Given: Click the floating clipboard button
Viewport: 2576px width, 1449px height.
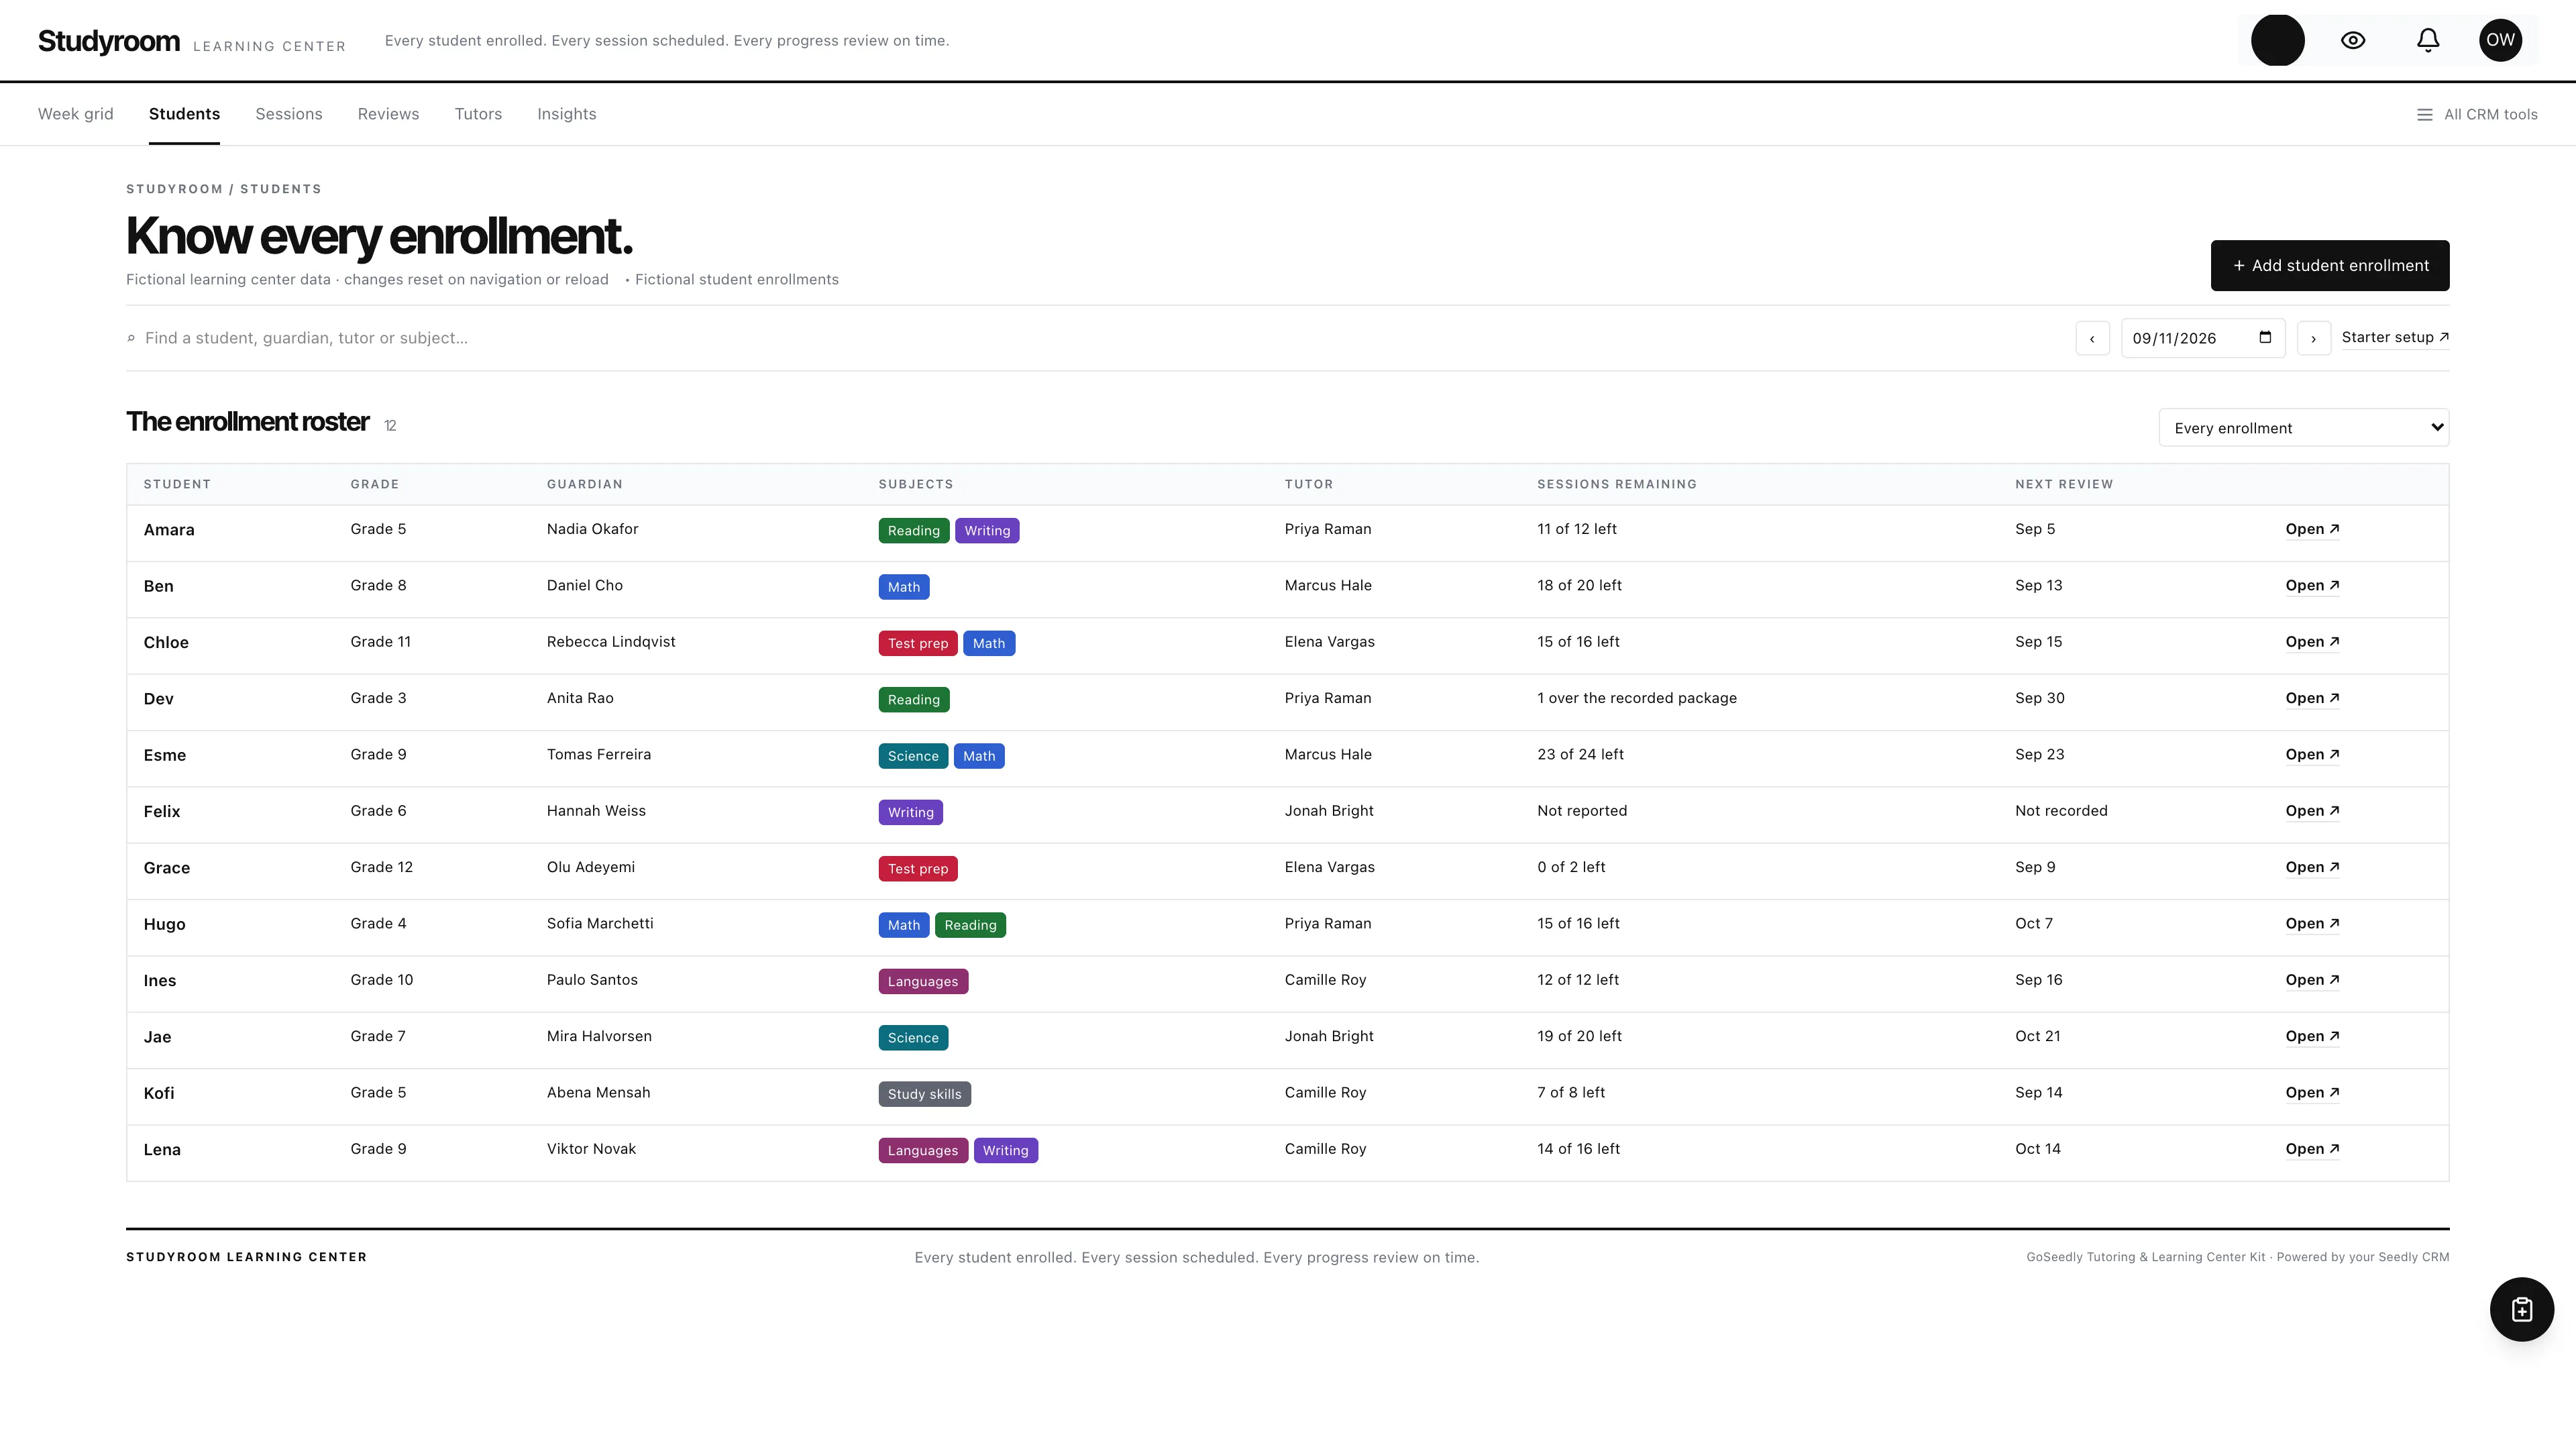Looking at the screenshot, I should 2521,1309.
